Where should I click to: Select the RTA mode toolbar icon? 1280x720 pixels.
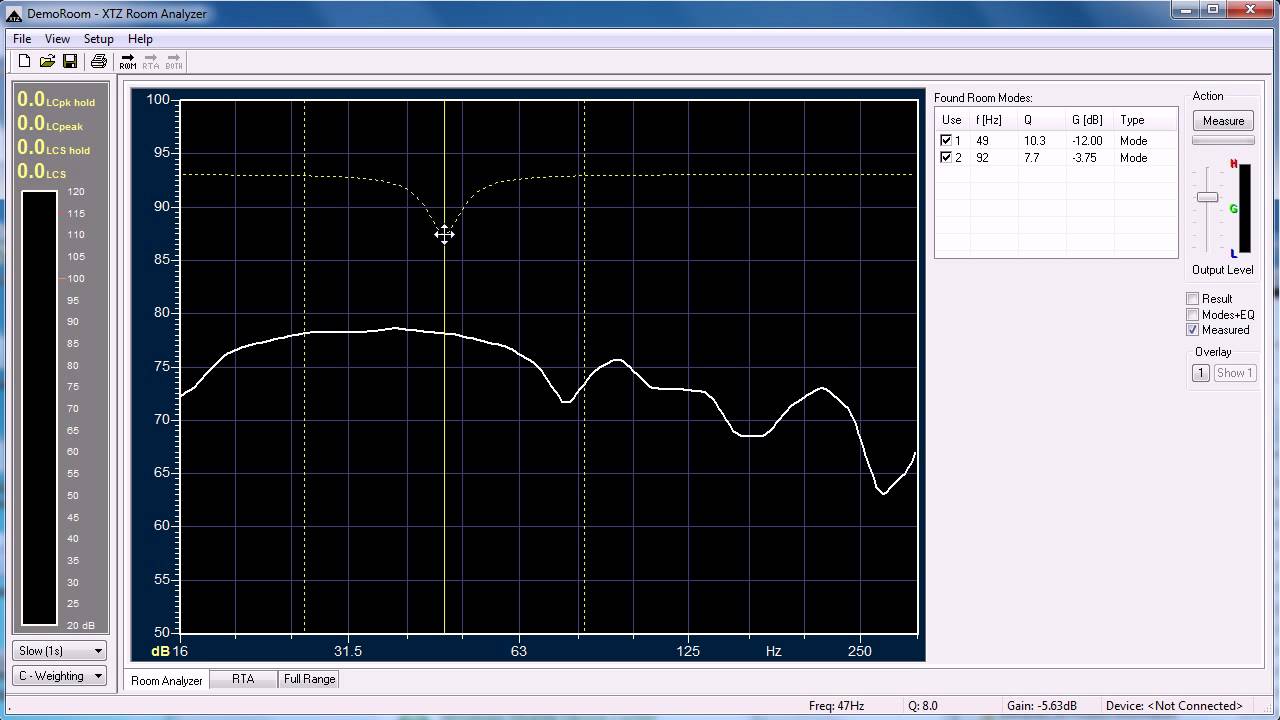(151, 61)
